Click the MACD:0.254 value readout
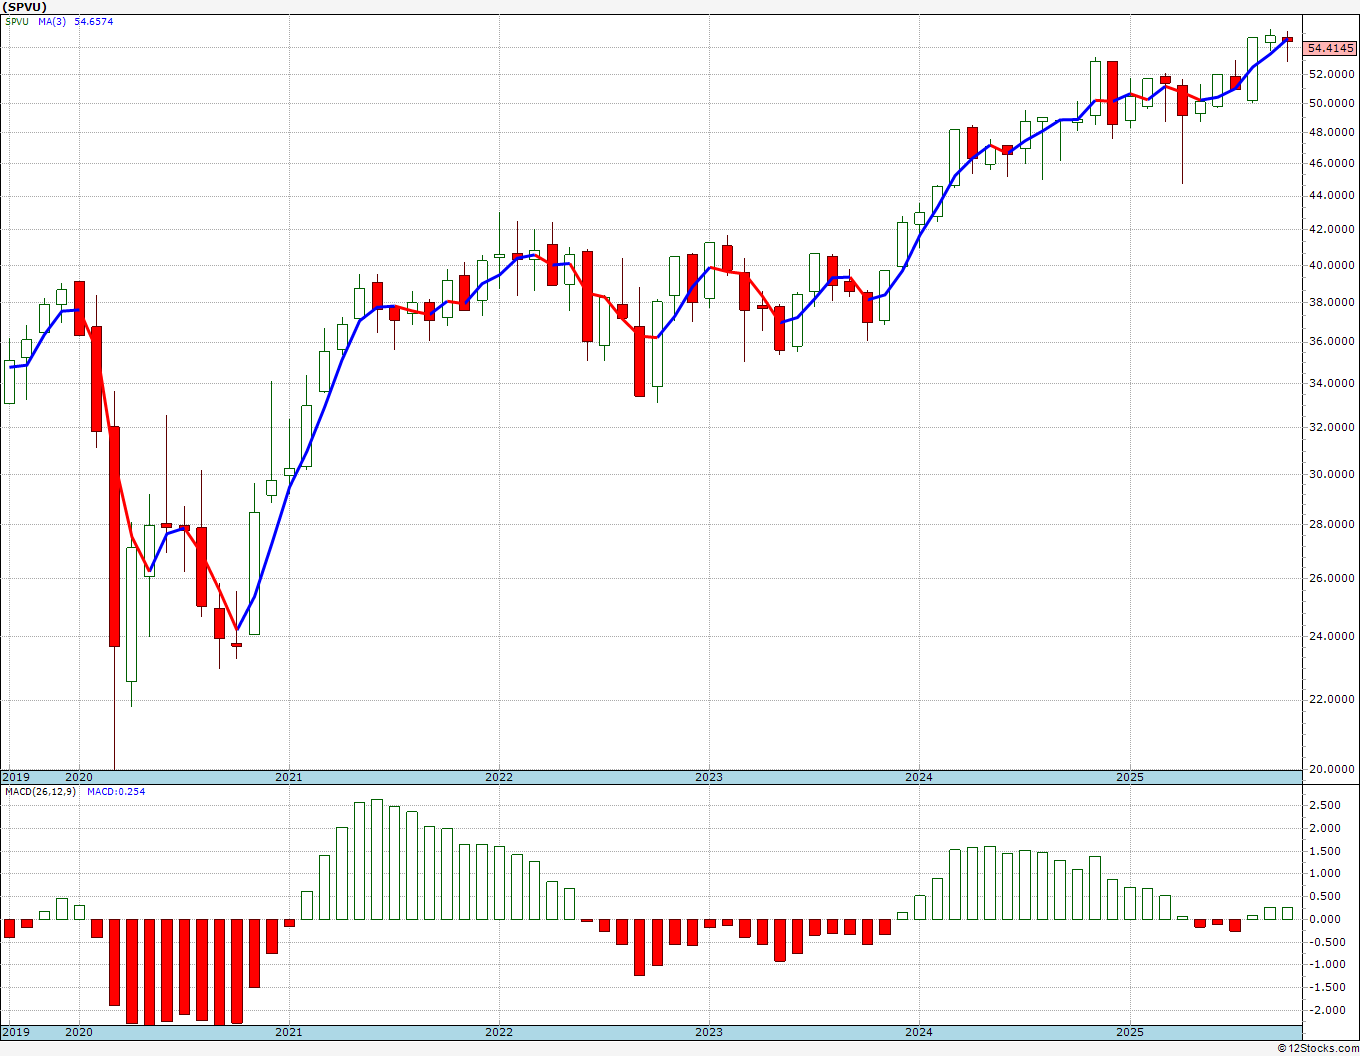Screen dimensions: 1360x1056 pos(115,792)
